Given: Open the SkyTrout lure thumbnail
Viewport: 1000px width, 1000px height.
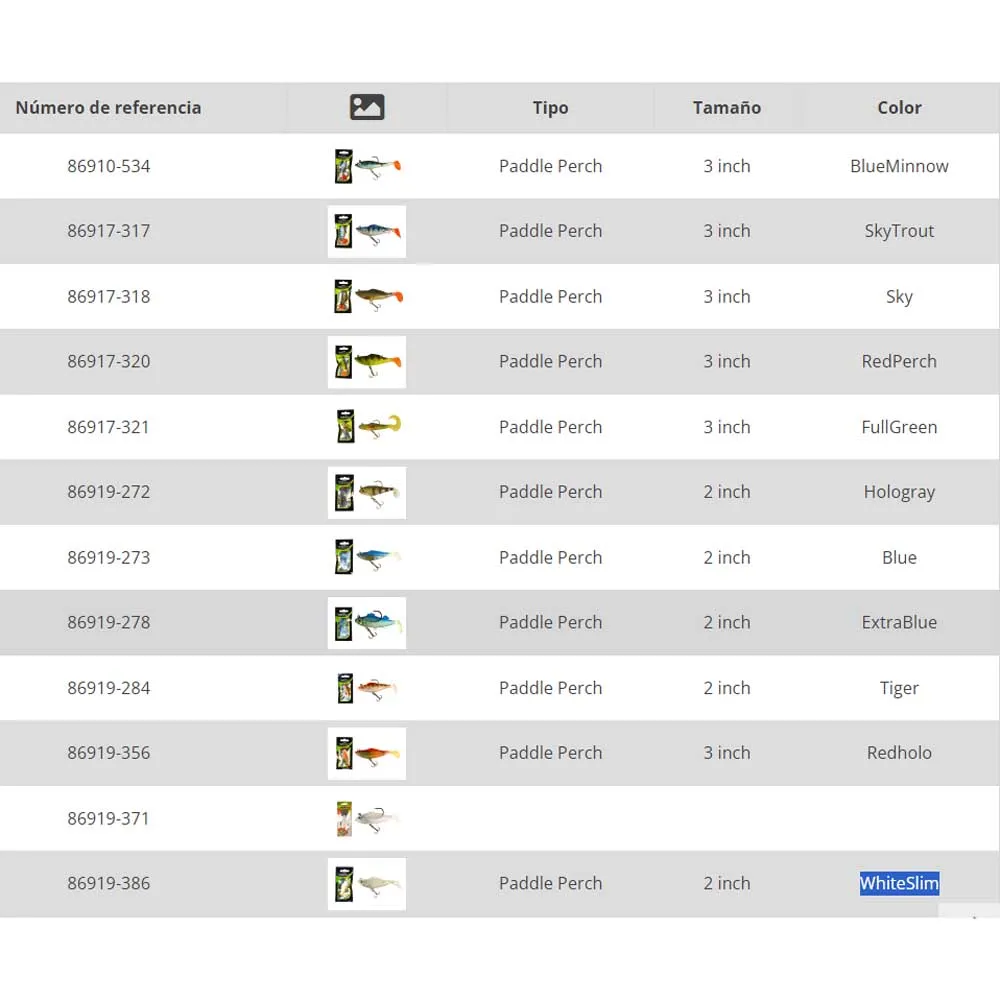Looking at the screenshot, I should click(367, 231).
